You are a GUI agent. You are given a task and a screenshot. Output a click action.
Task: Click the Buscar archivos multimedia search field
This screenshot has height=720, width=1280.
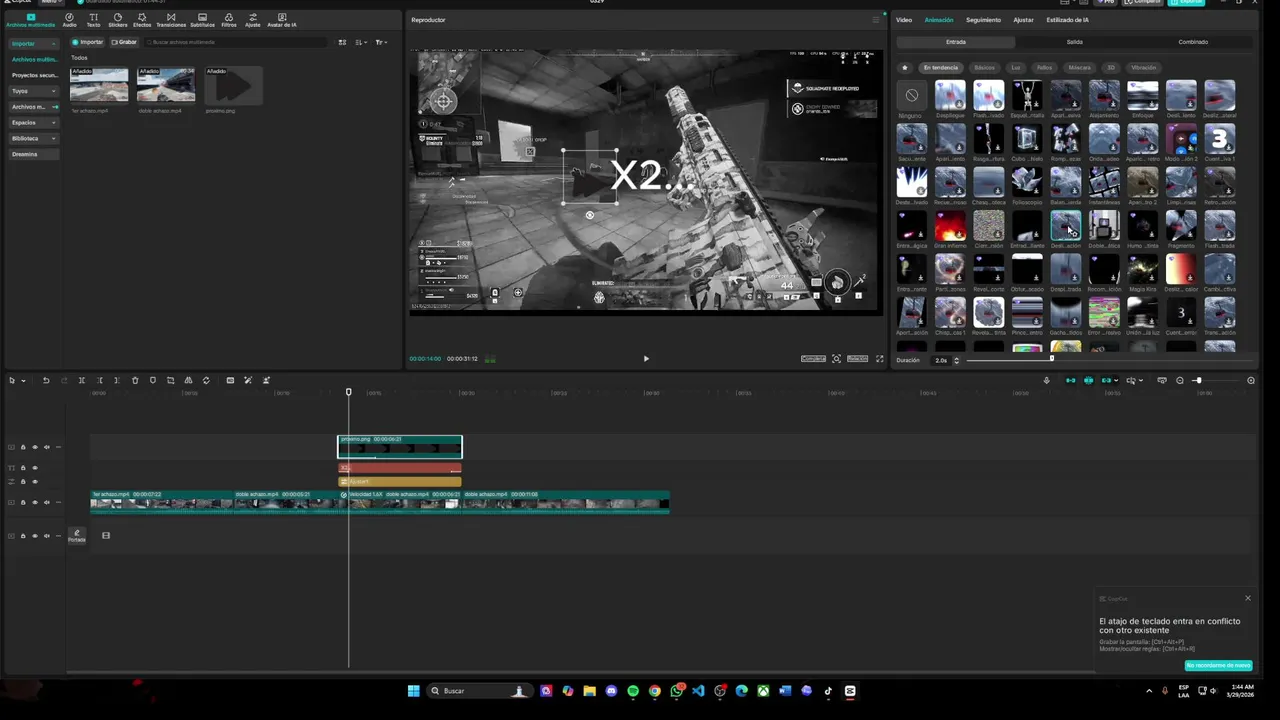click(x=236, y=42)
